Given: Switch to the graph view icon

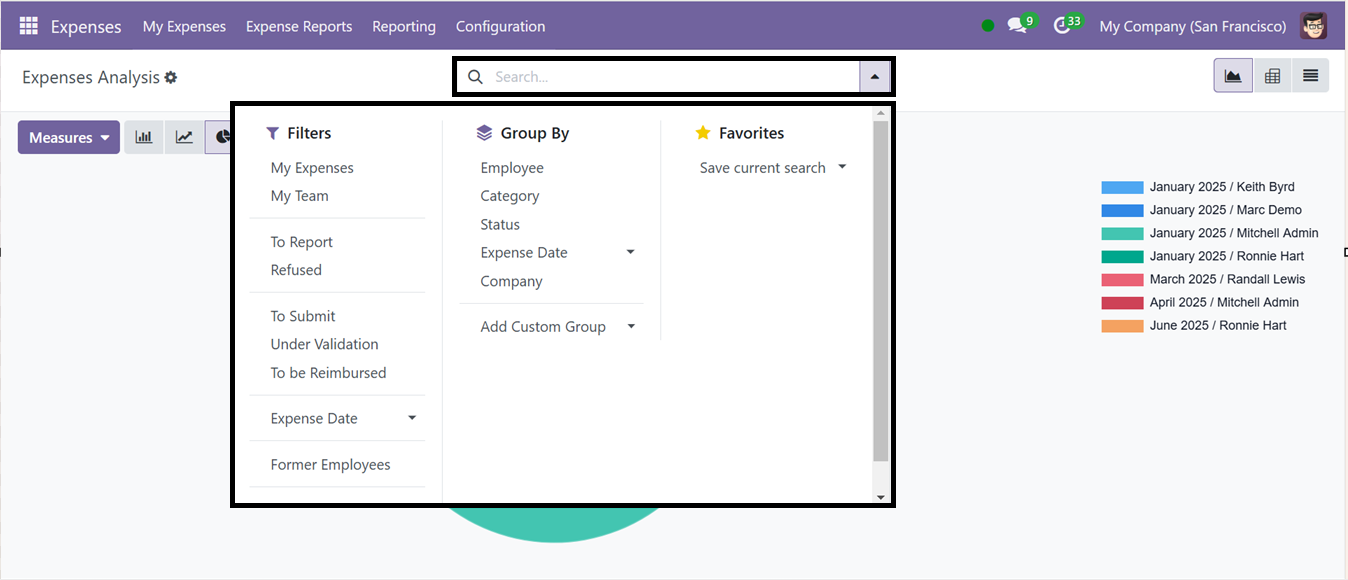Looking at the screenshot, I should [x=1233, y=76].
